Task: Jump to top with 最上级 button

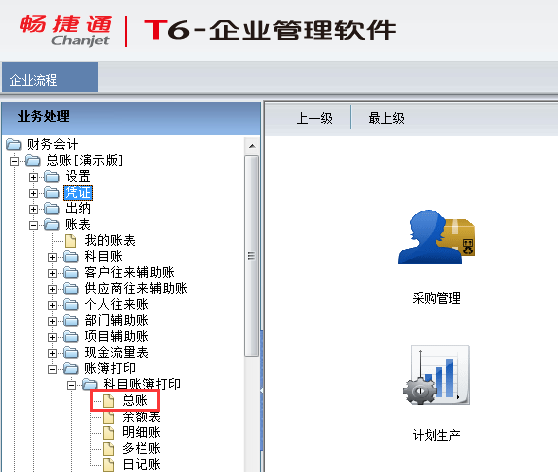Action: (x=386, y=118)
